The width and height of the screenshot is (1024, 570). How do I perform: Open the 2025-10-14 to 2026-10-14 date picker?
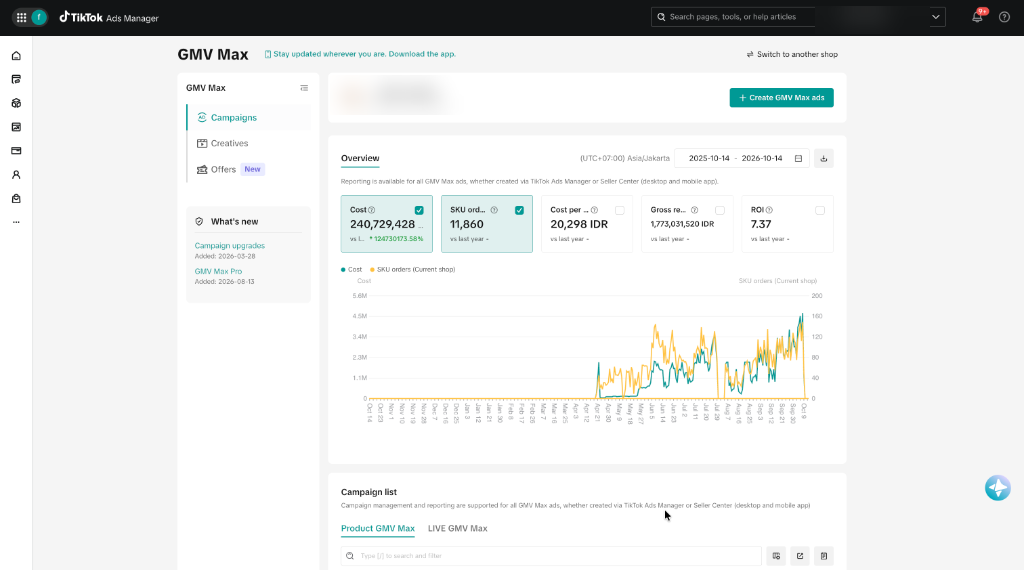click(x=742, y=159)
